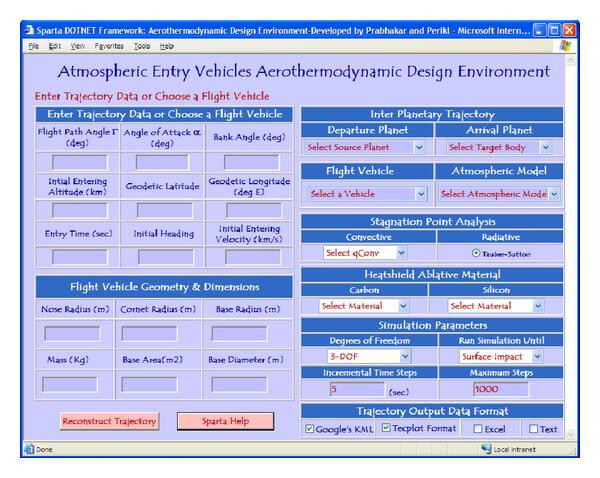
Task: Click the scrollbar down arrow
Action: (570, 434)
